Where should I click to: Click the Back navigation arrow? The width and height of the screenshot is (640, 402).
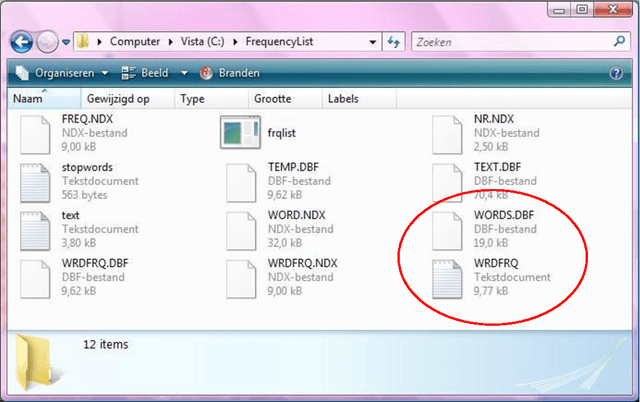tap(24, 42)
